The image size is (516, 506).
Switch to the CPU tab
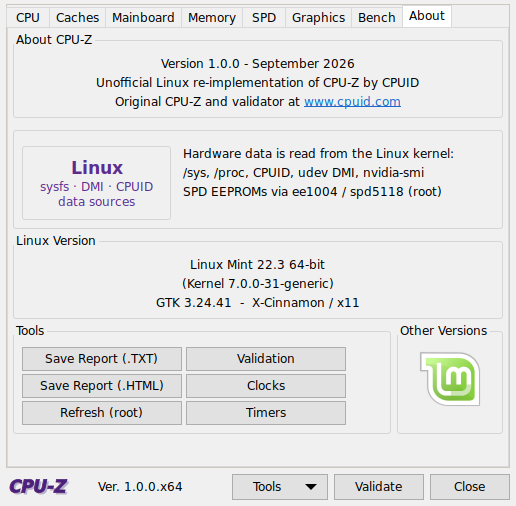28,17
